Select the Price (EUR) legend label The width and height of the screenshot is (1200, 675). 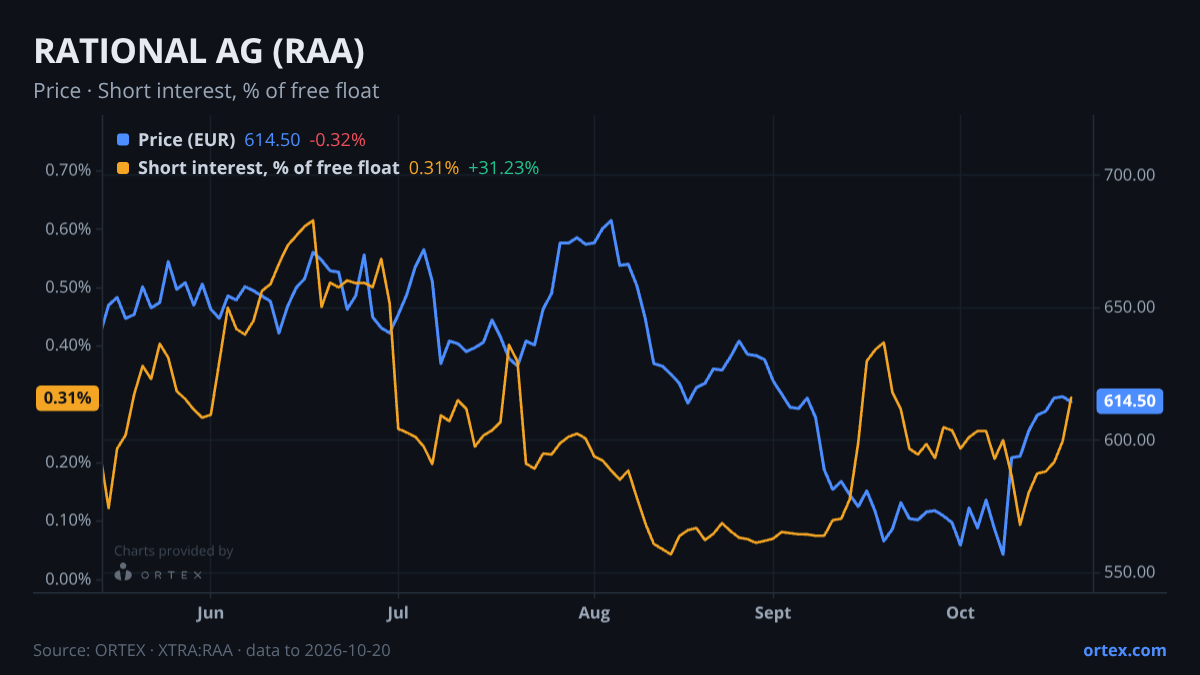[x=187, y=139]
